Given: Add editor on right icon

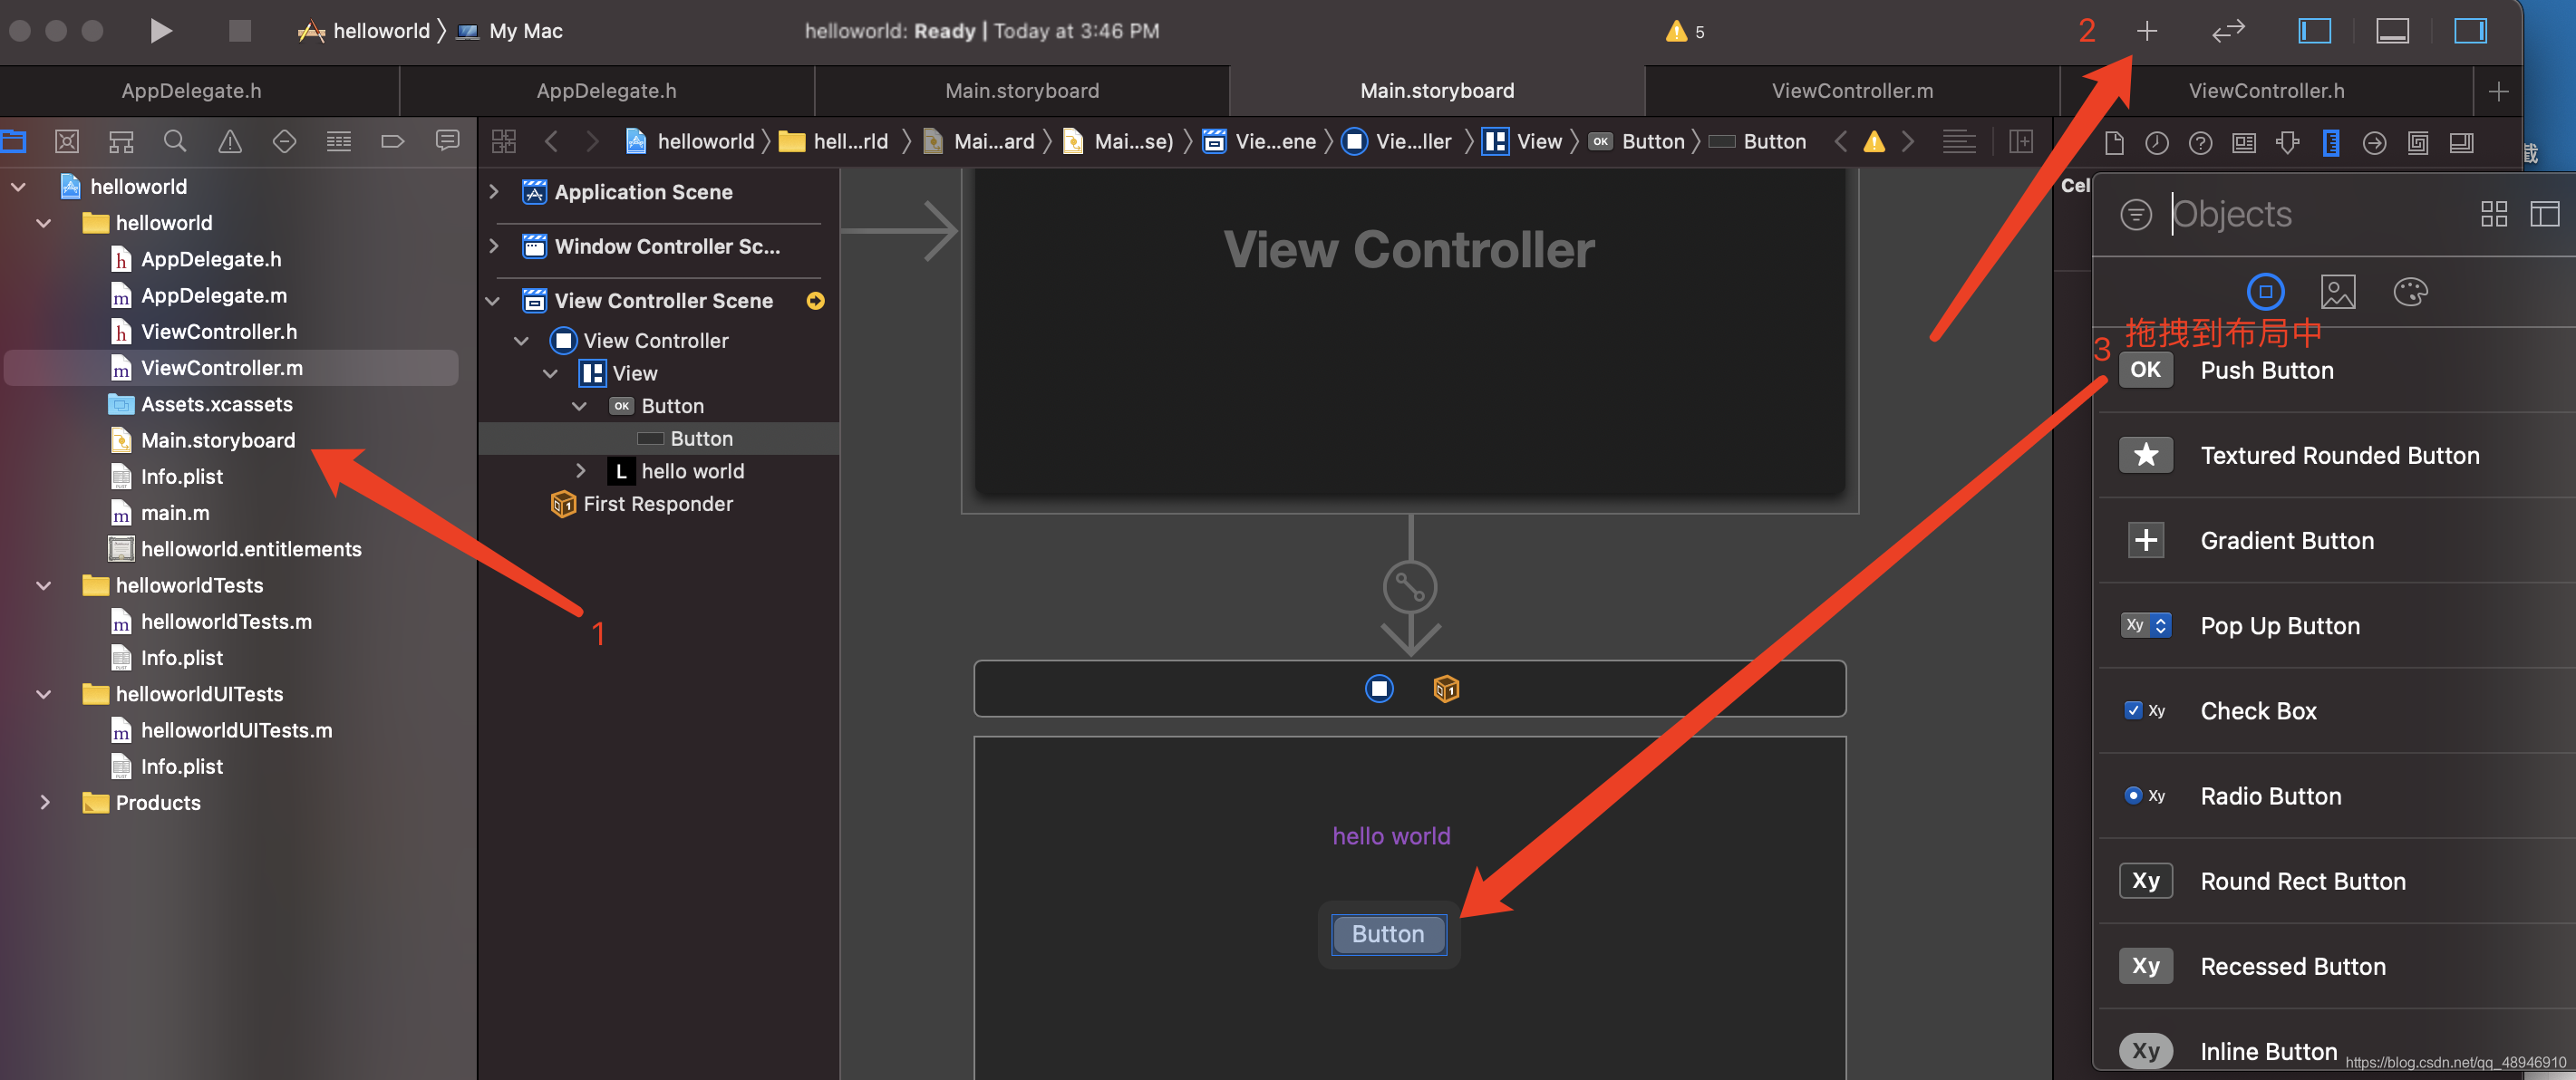Looking at the screenshot, I should (2021, 141).
